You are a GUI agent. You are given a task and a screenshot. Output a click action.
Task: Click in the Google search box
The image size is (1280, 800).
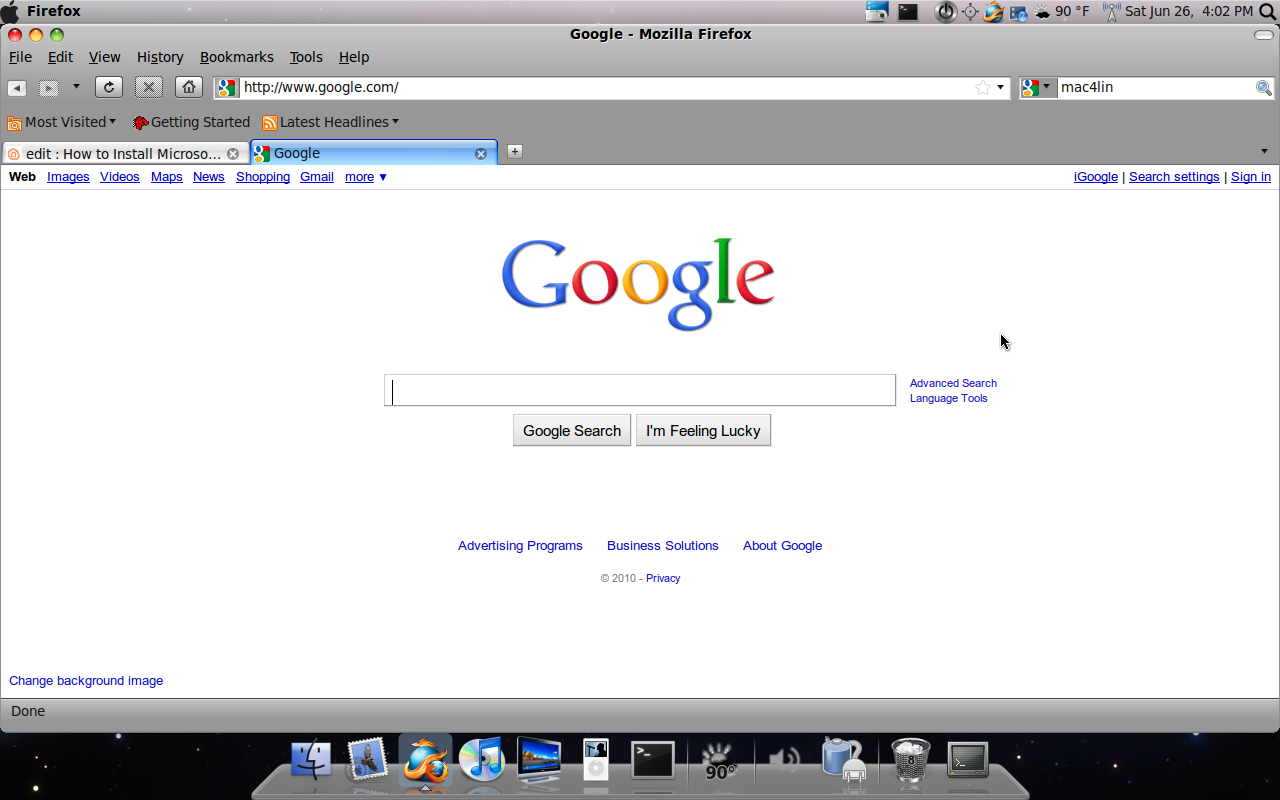pos(640,390)
